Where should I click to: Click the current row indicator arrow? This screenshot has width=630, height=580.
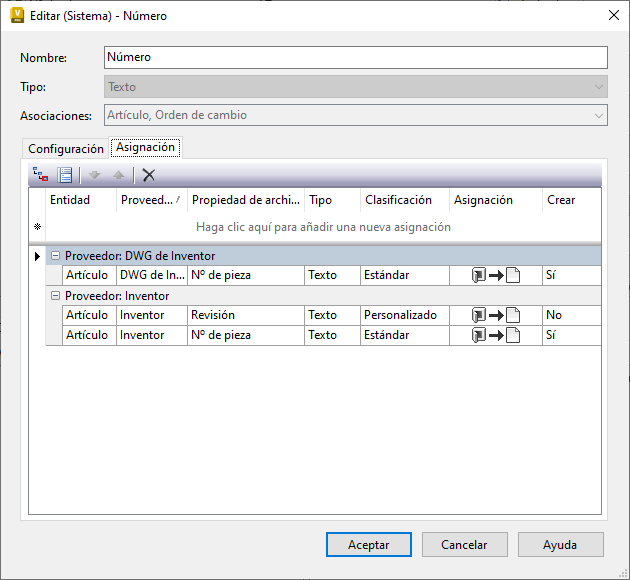click(37, 256)
